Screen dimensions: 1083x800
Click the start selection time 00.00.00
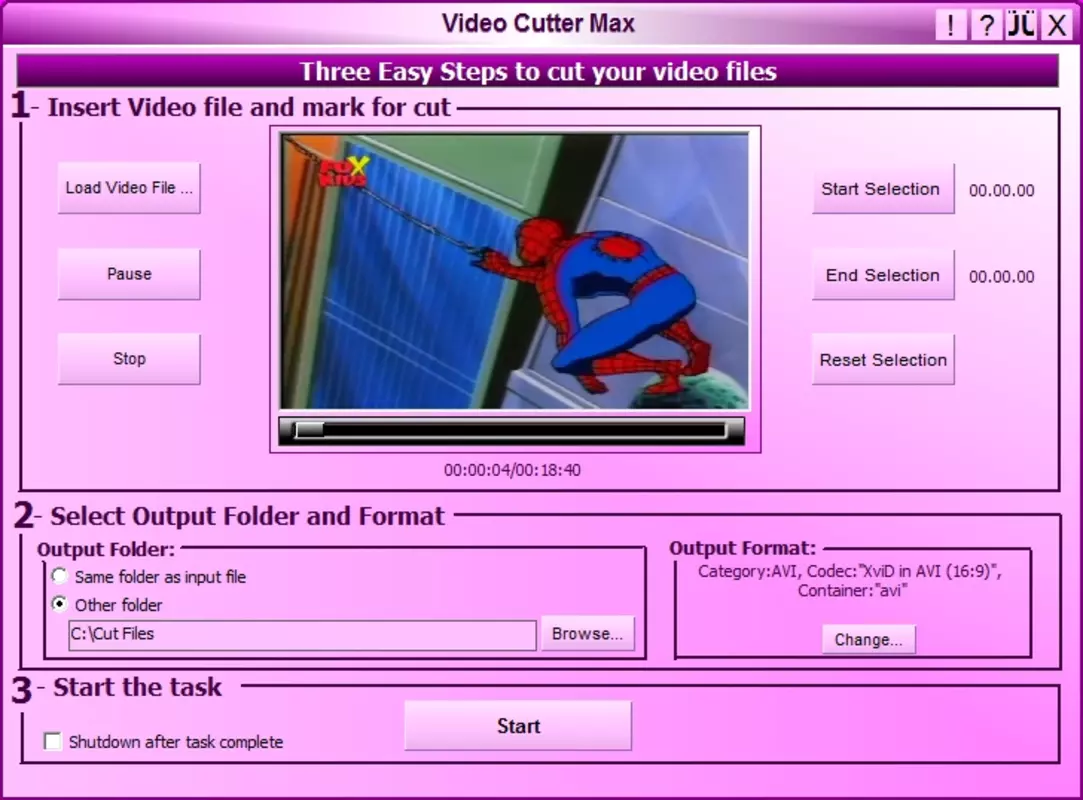[x=1001, y=191]
